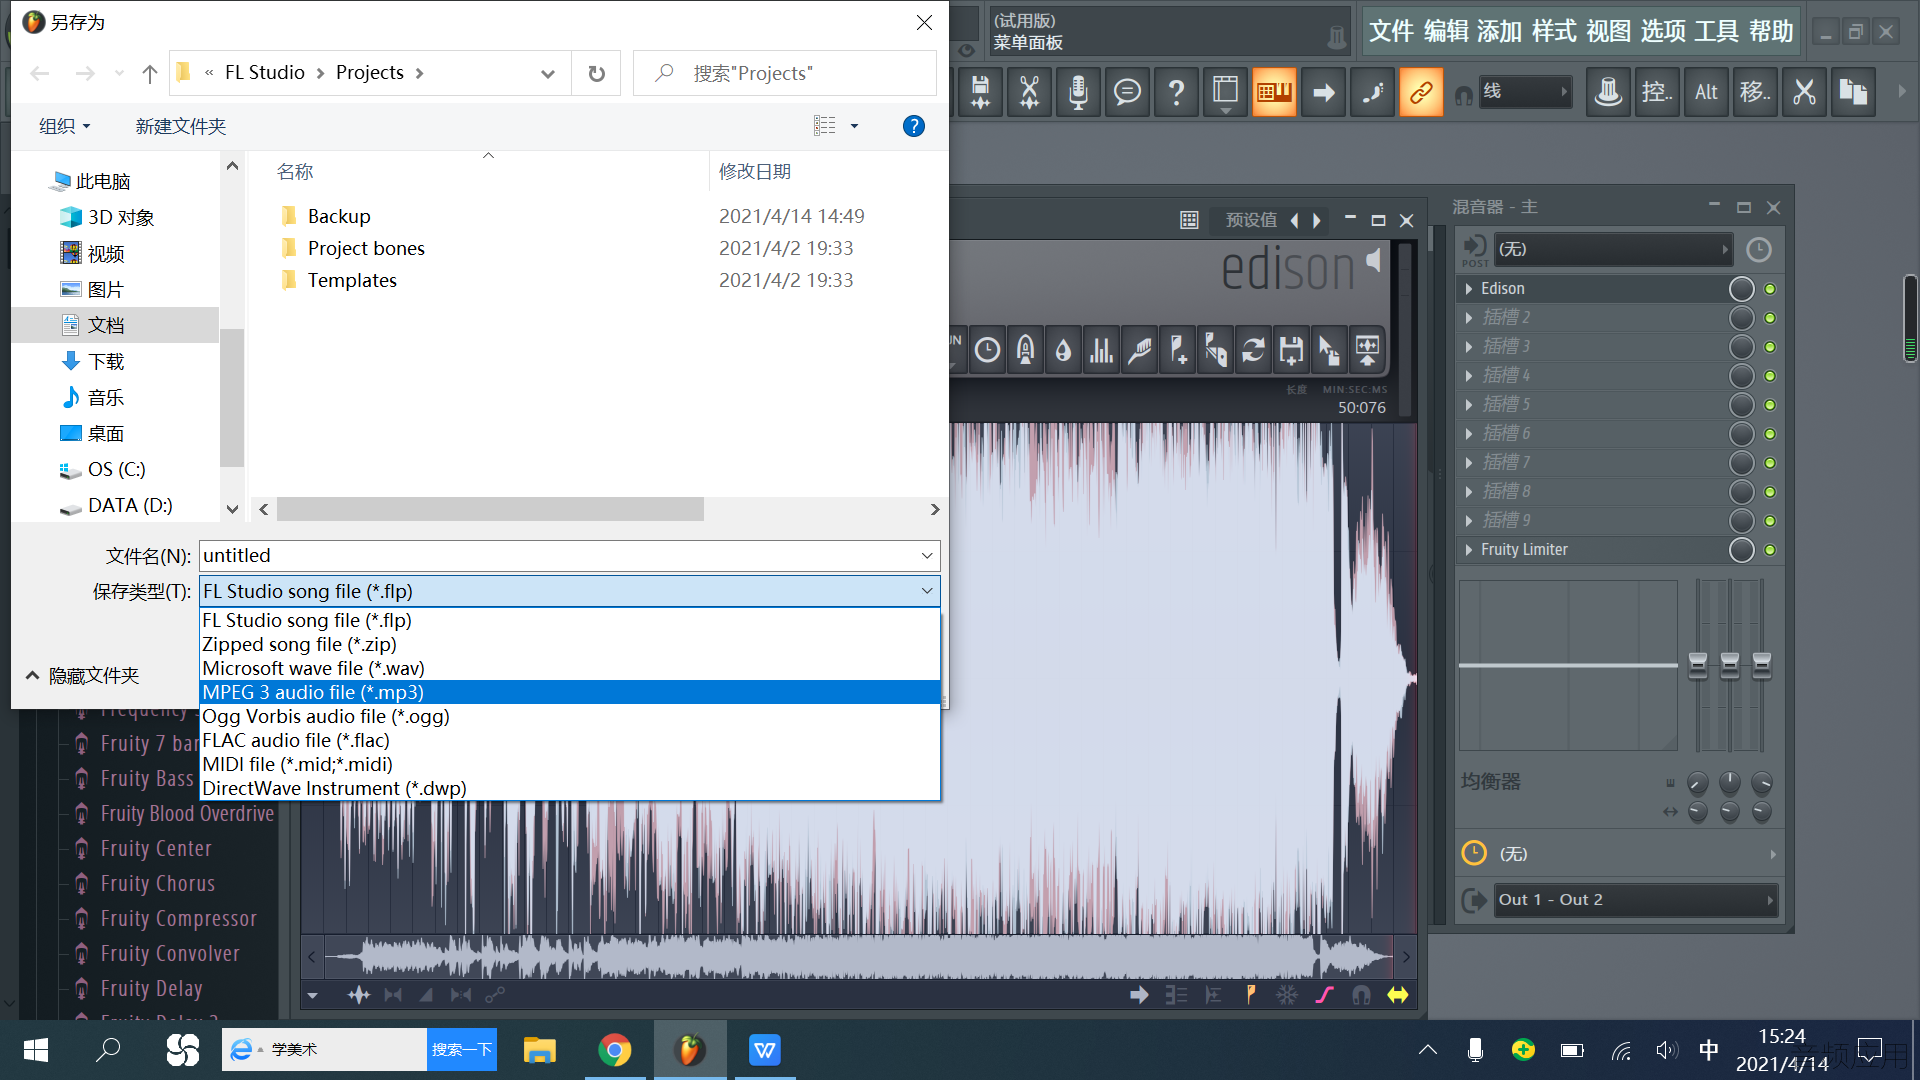Collapse folders with 隐藏文件夹

tap(82, 676)
